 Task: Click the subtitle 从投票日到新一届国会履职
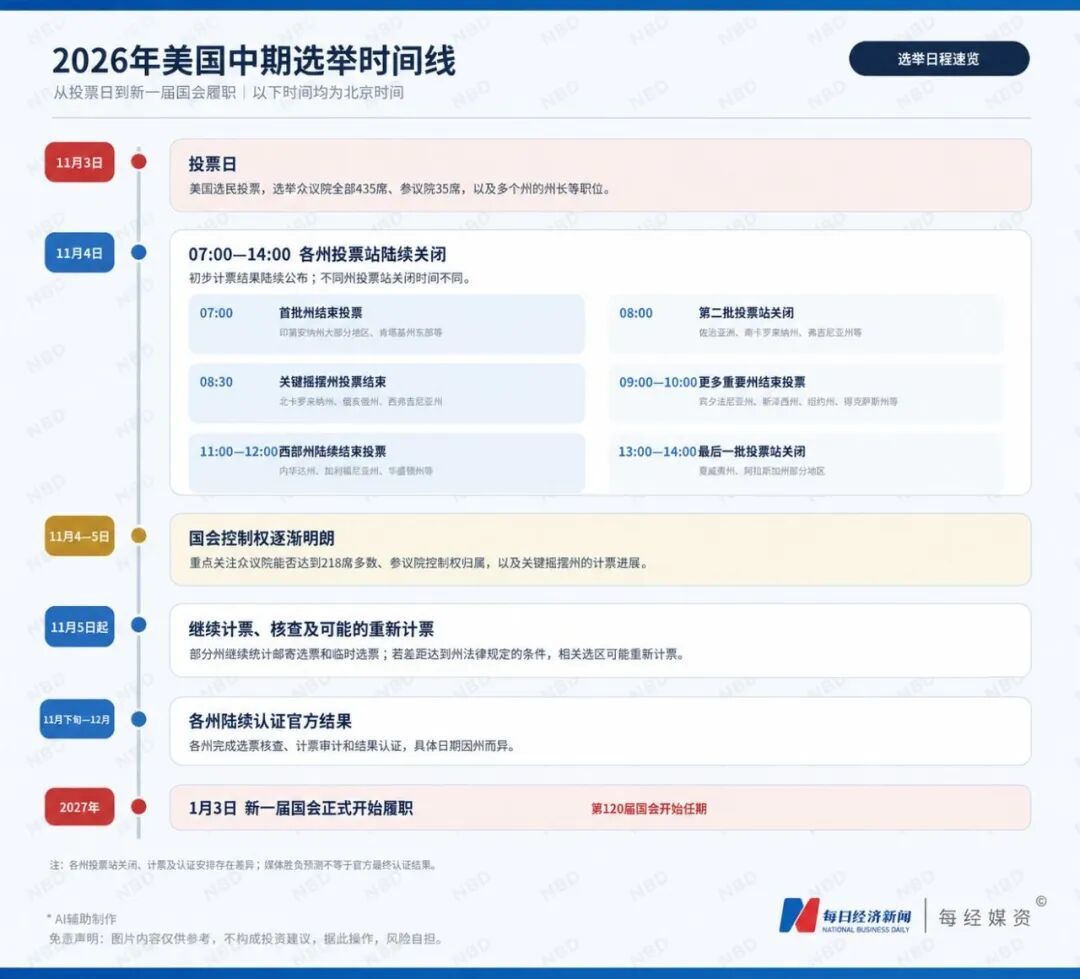point(145,92)
